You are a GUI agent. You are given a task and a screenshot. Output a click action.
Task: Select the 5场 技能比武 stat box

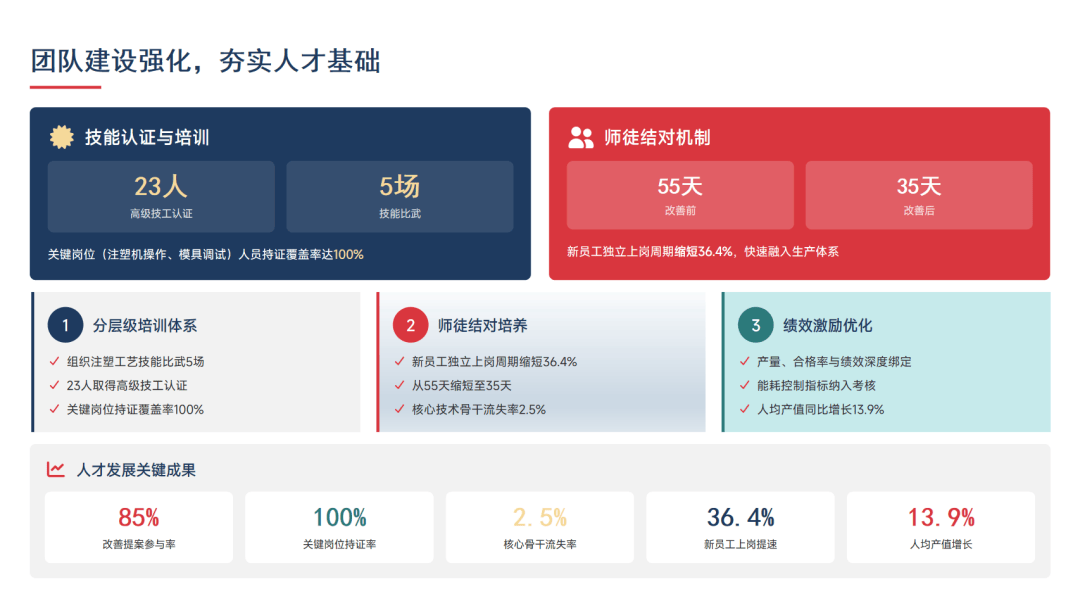click(x=400, y=196)
